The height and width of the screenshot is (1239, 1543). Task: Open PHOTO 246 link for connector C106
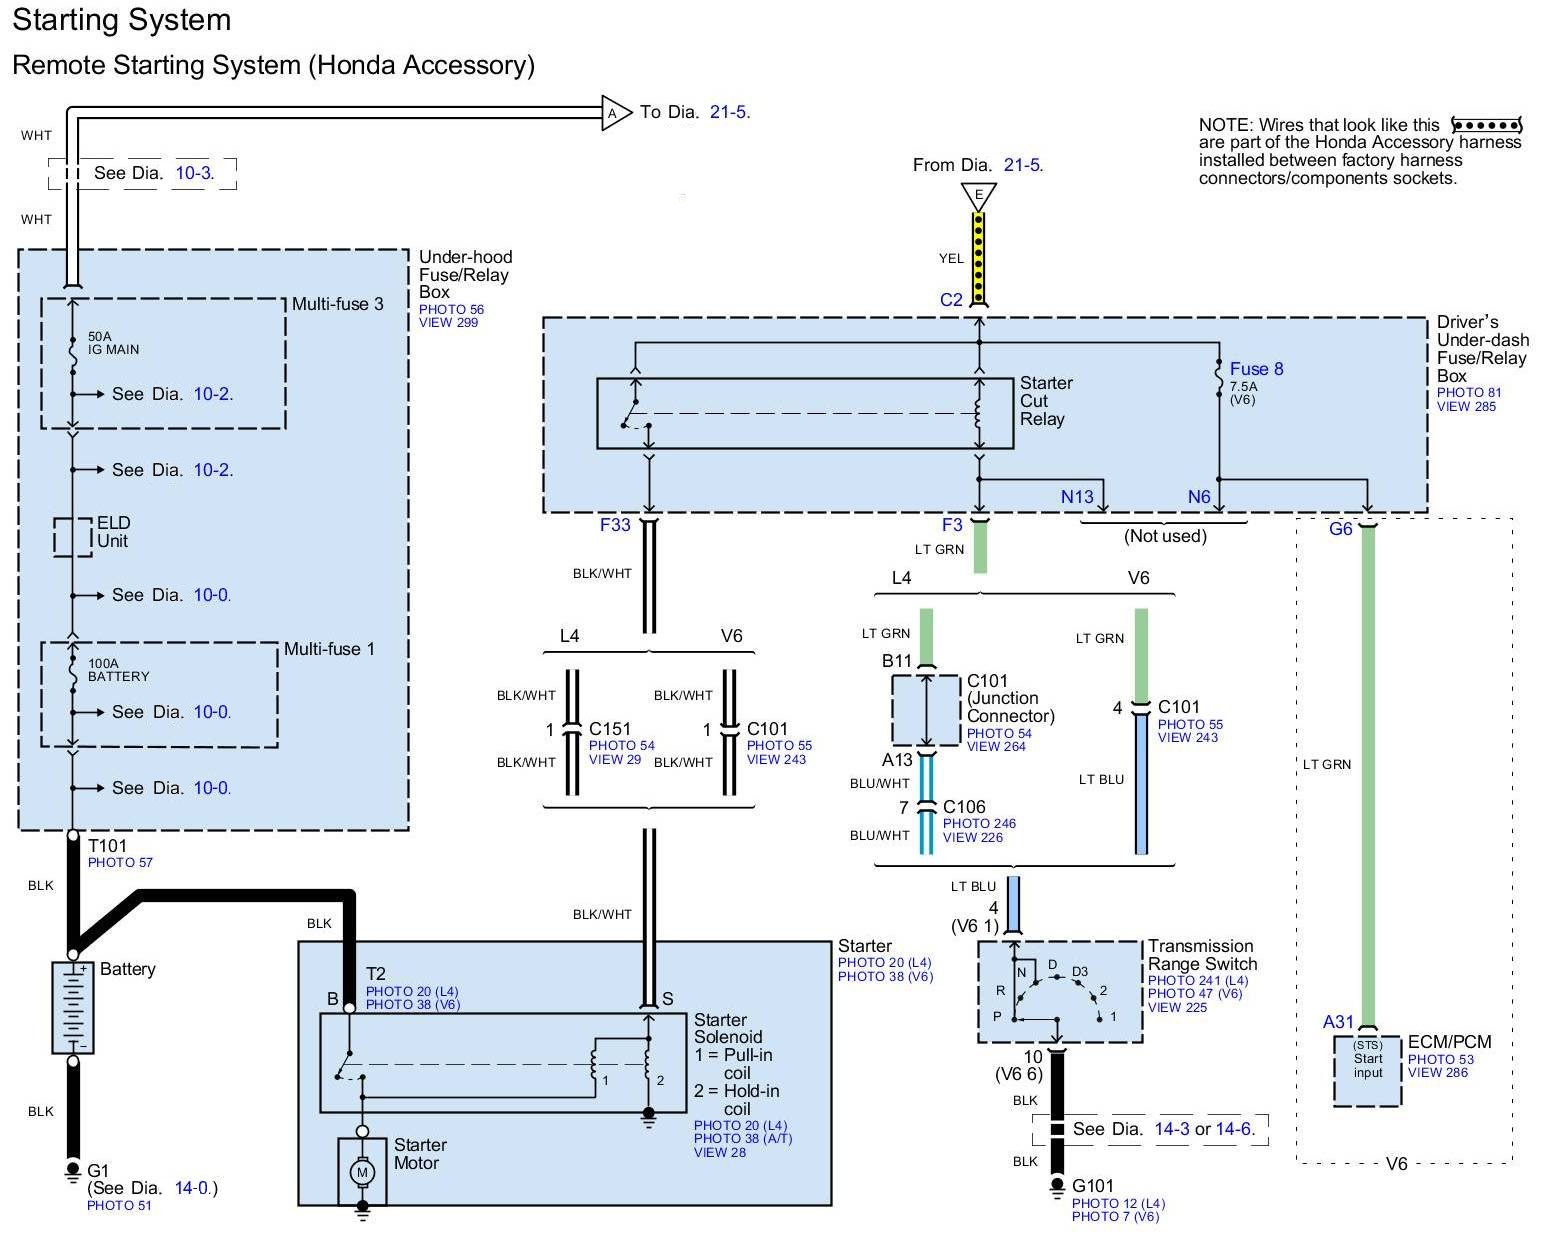point(979,823)
